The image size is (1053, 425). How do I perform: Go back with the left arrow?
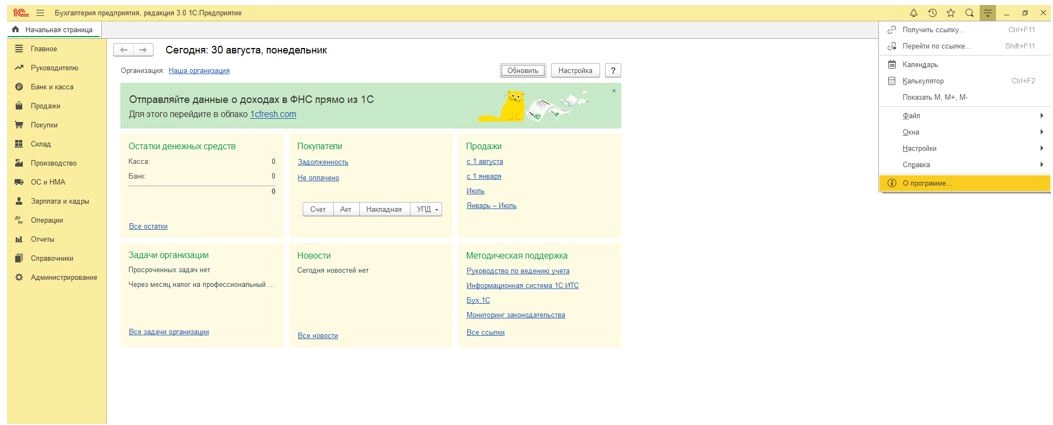124,50
